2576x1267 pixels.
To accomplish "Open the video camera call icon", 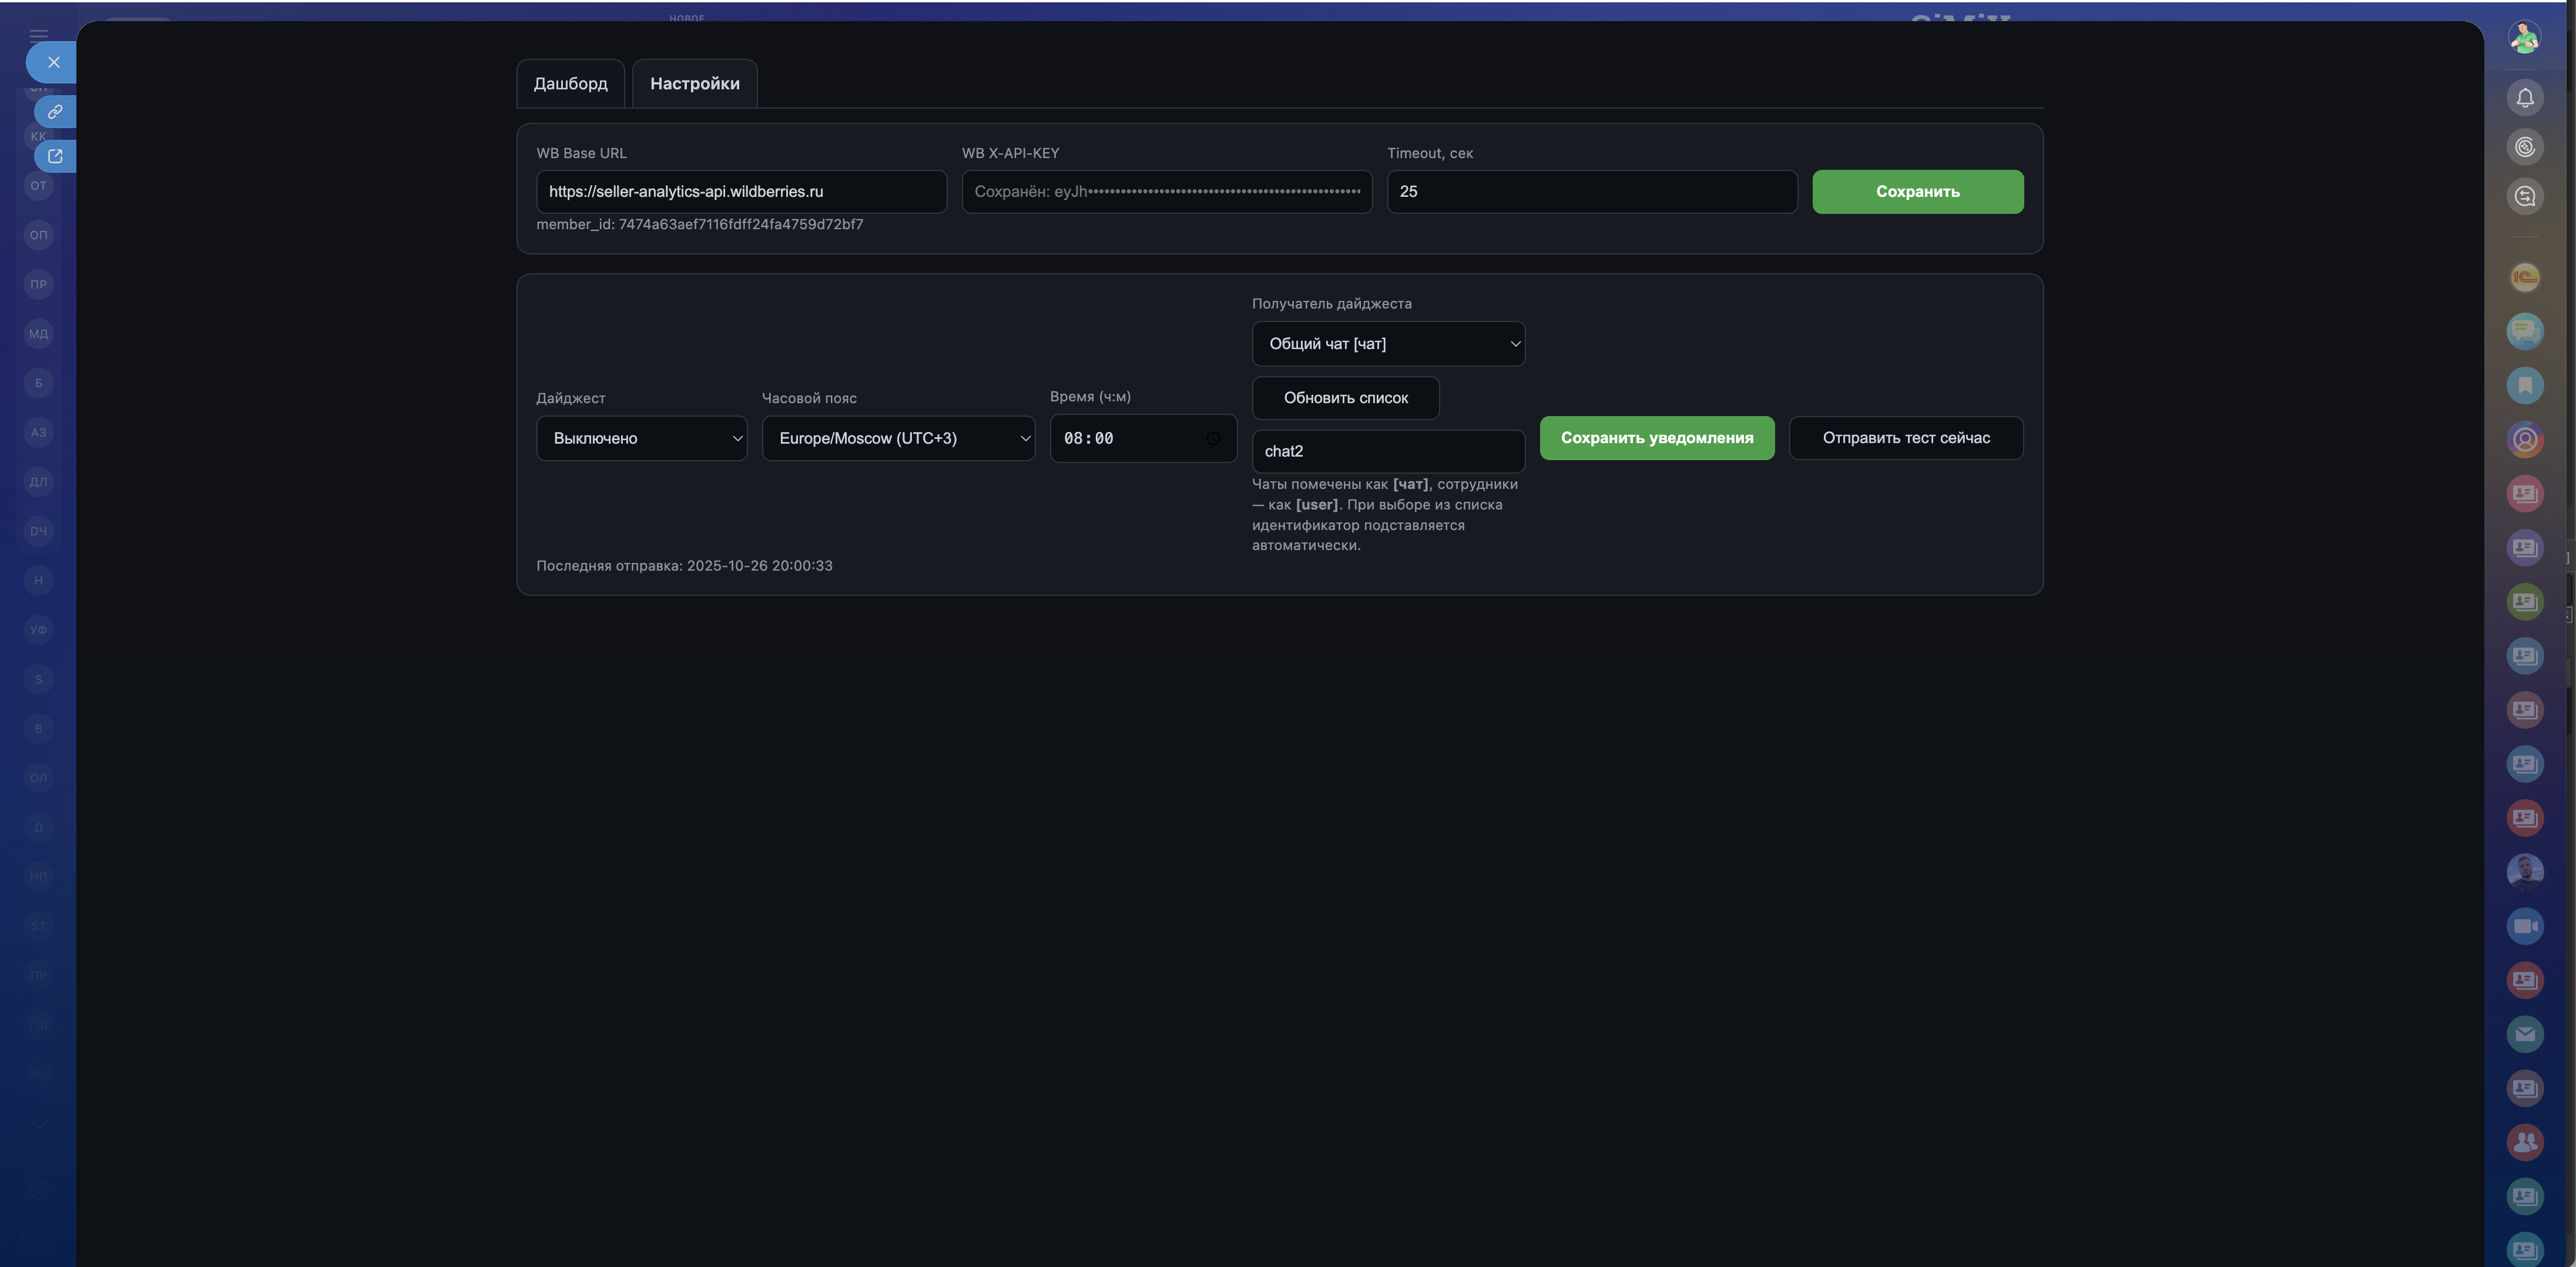I will [2524, 926].
